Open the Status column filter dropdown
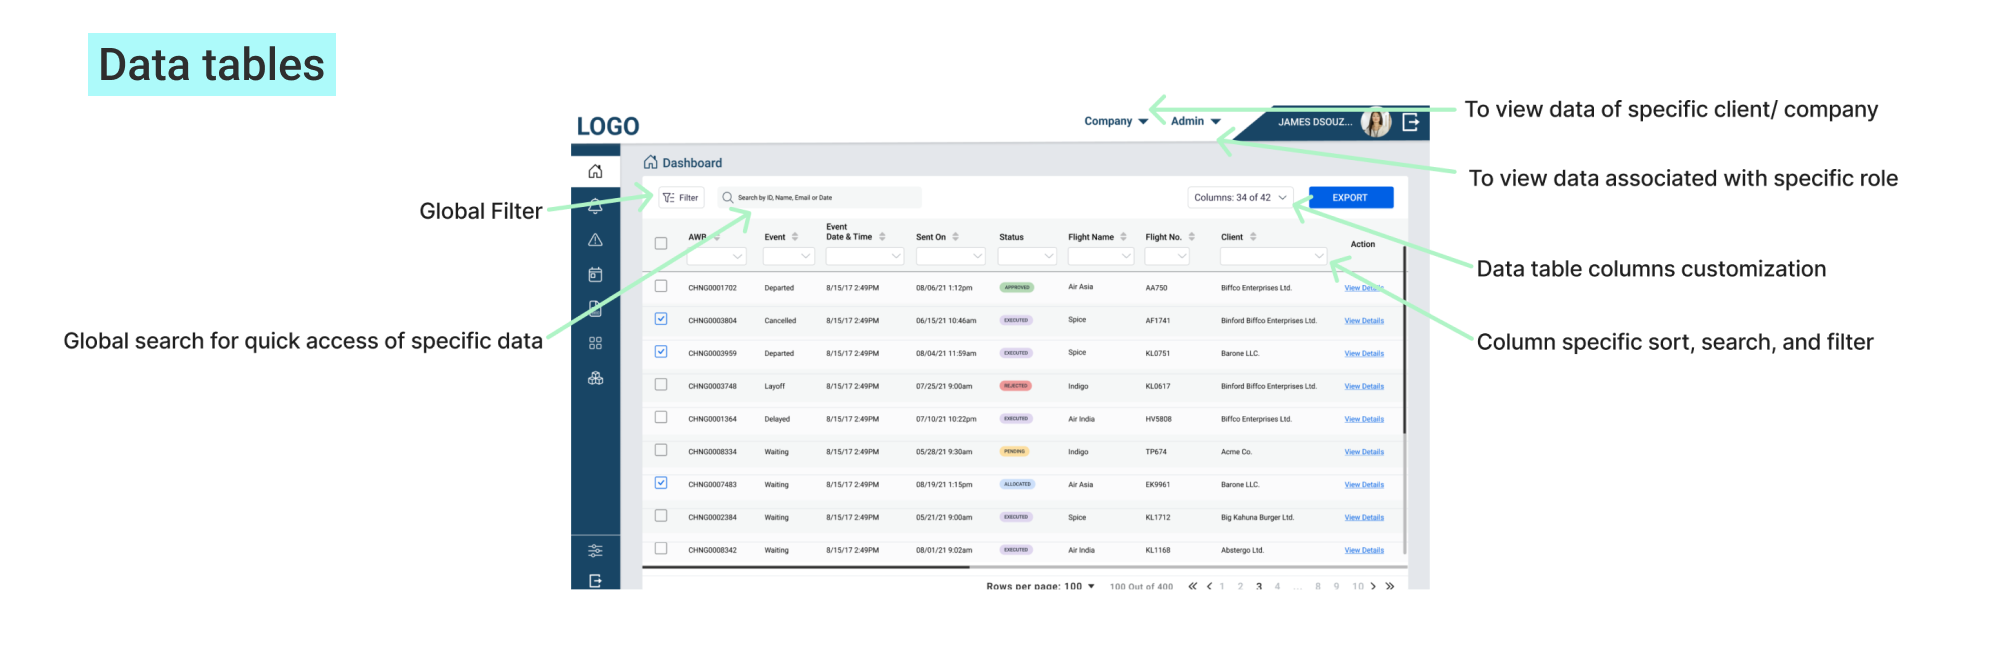The image size is (2016, 660). pyautogui.click(x=1027, y=256)
